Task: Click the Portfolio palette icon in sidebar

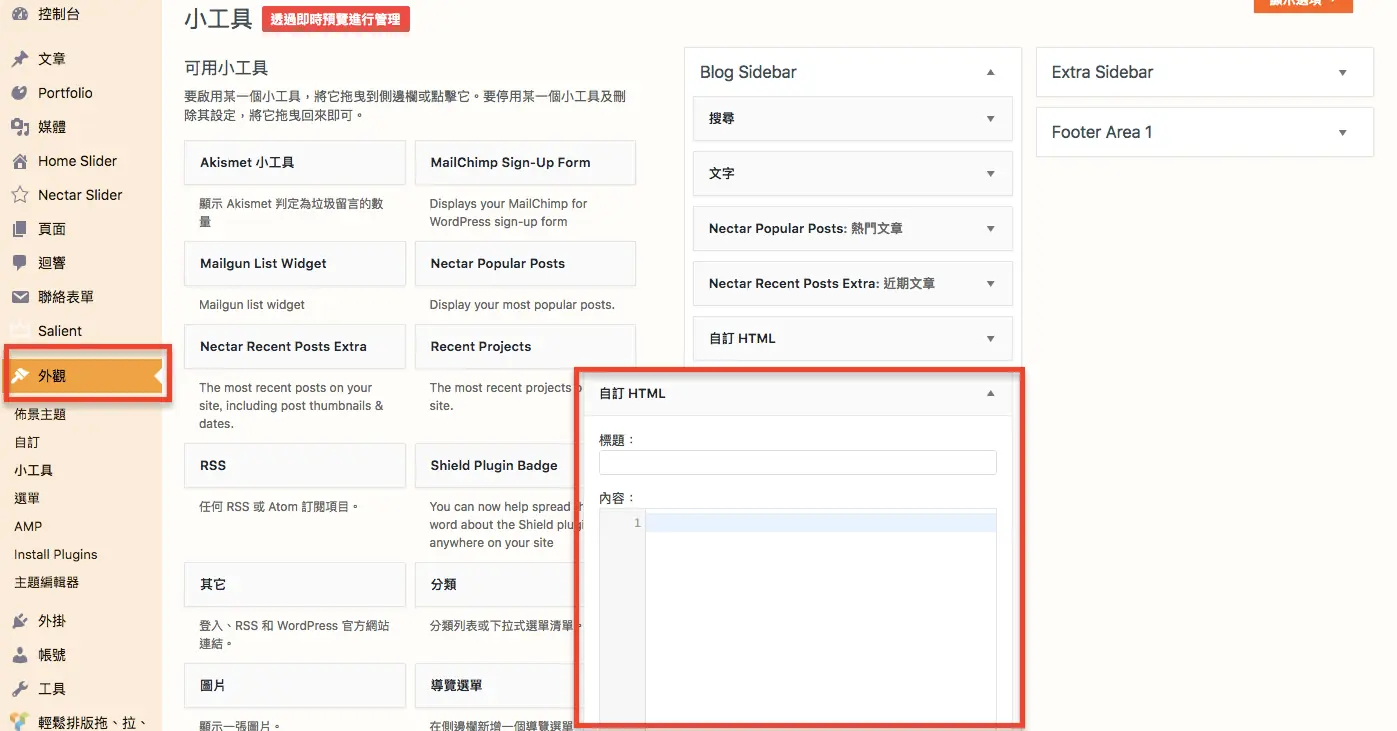Action: click(x=19, y=93)
